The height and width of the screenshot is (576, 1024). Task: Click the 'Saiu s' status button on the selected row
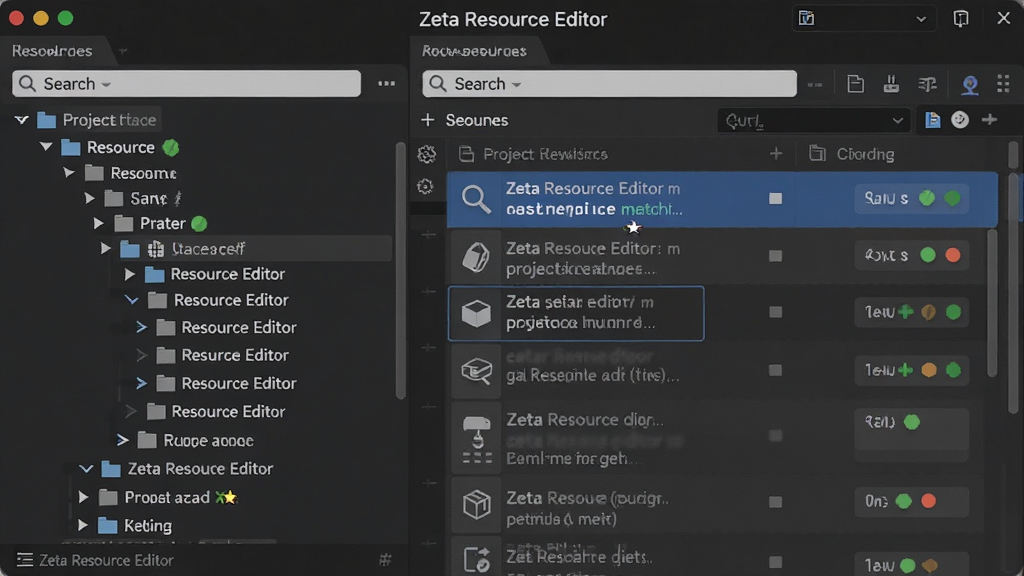pyautogui.click(x=911, y=198)
